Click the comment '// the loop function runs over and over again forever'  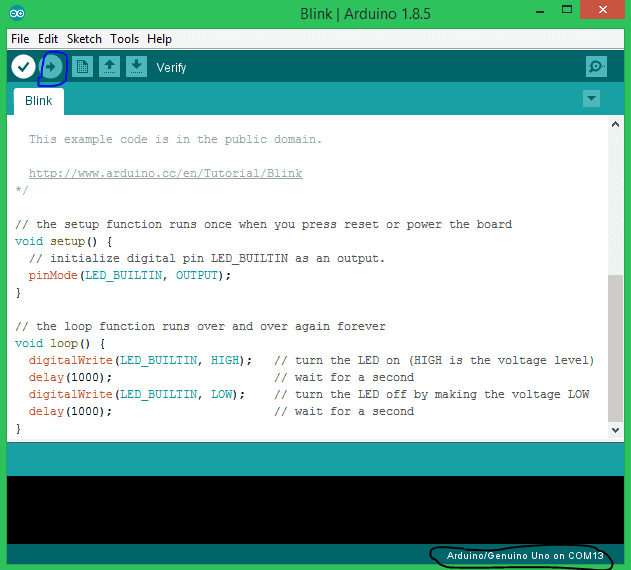[200, 326]
